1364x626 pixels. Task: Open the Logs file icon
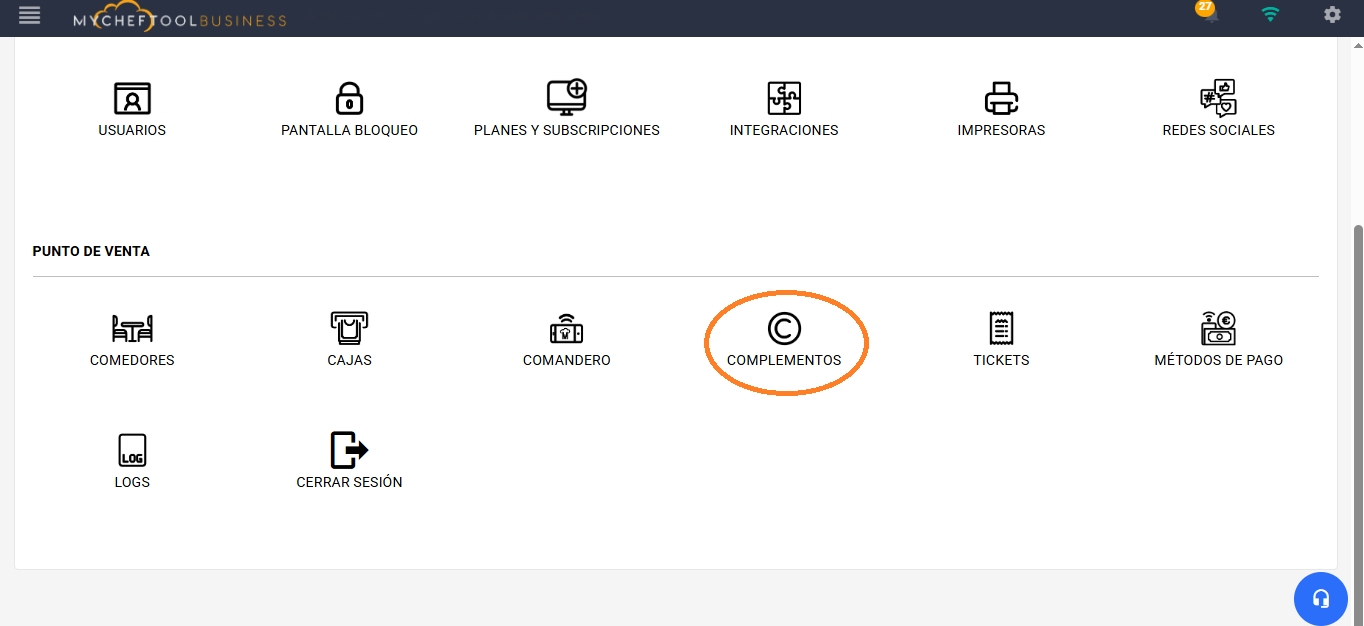[x=132, y=451]
